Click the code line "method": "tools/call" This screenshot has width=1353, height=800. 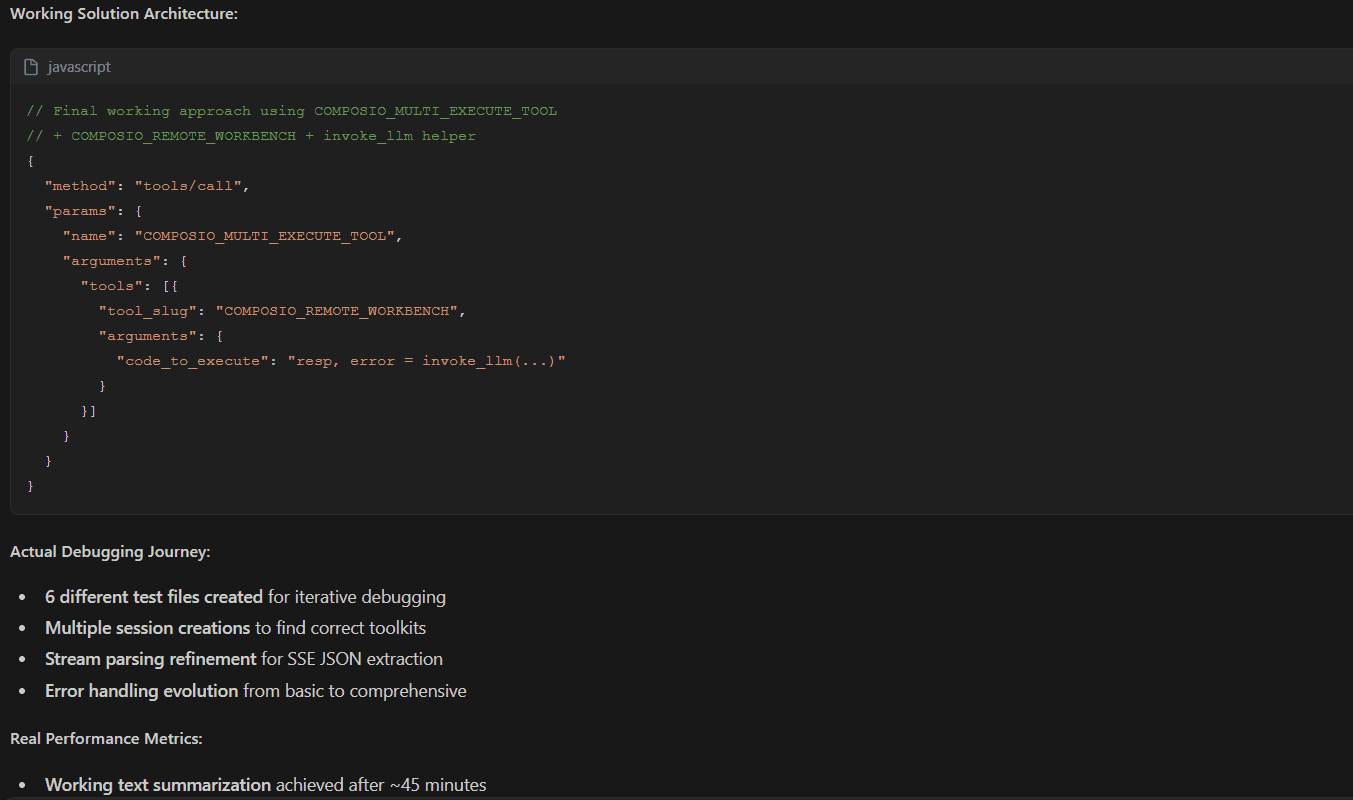tap(146, 186)
